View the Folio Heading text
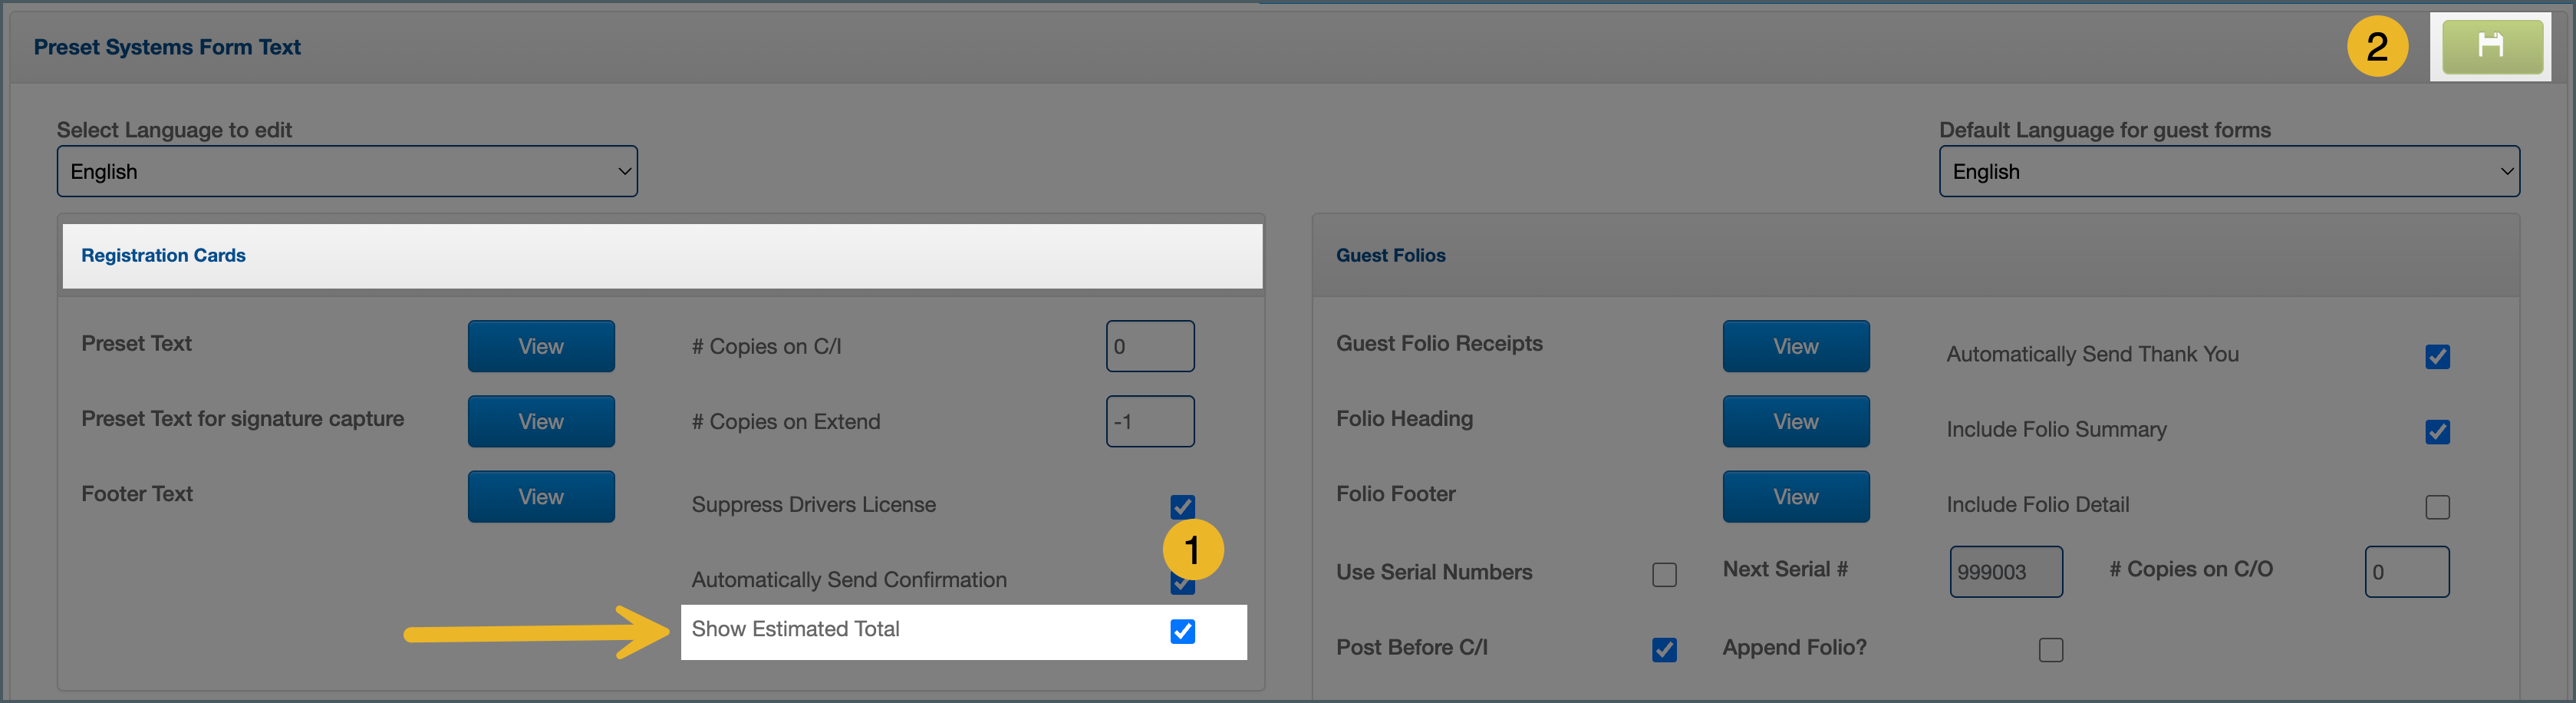Viewport: 2576px width, 703px height. [1795, 421]
